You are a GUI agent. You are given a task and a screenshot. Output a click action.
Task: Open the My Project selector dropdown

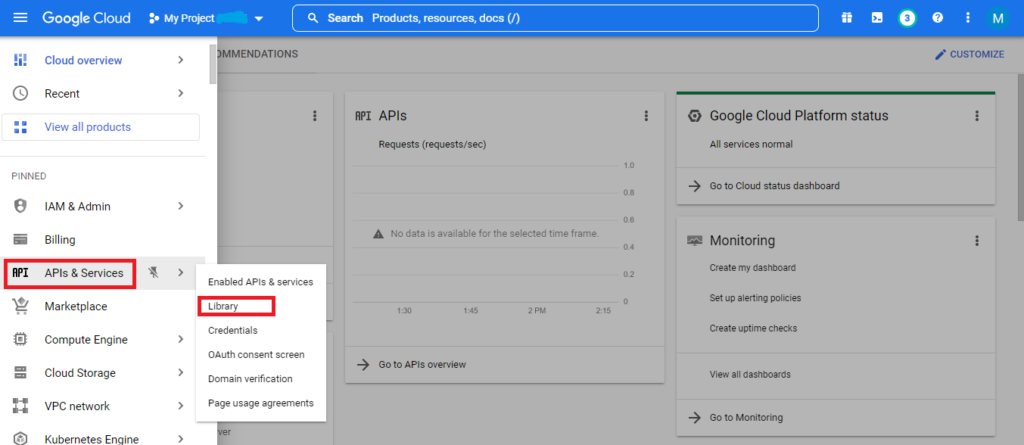click(x=206, y=18)
